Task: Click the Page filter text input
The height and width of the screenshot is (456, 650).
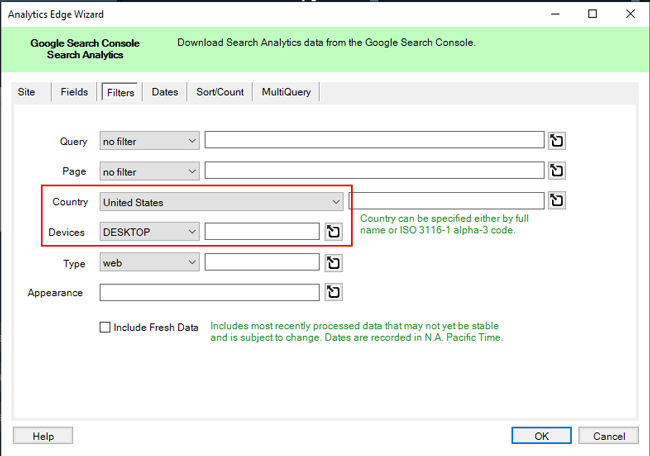Action: click(x=374, y=170)
